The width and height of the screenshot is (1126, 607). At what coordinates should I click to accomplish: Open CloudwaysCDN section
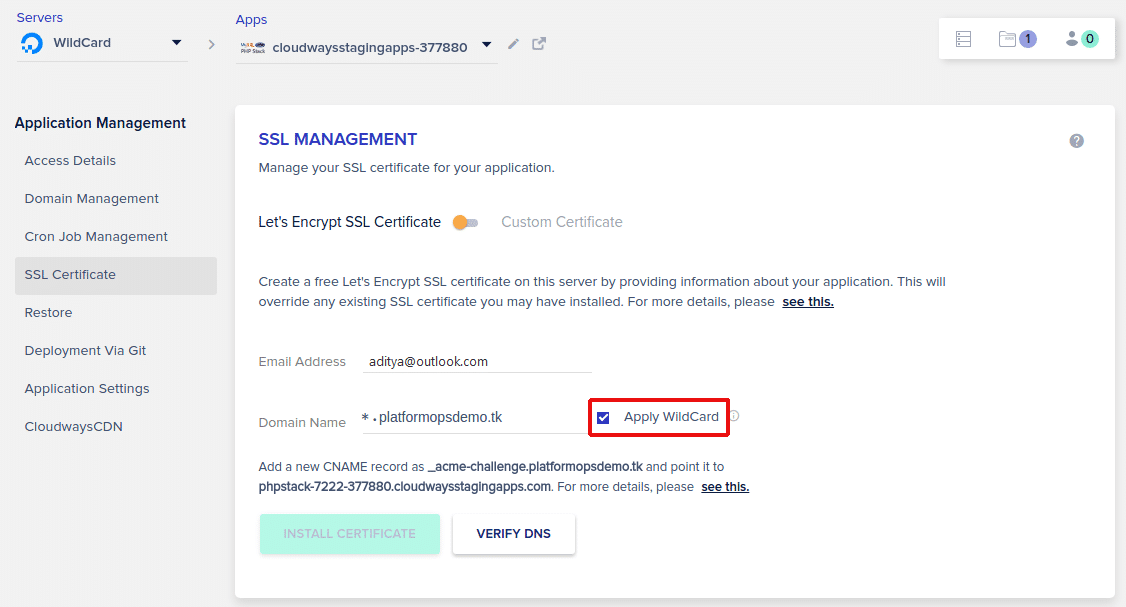click(73, 427)
